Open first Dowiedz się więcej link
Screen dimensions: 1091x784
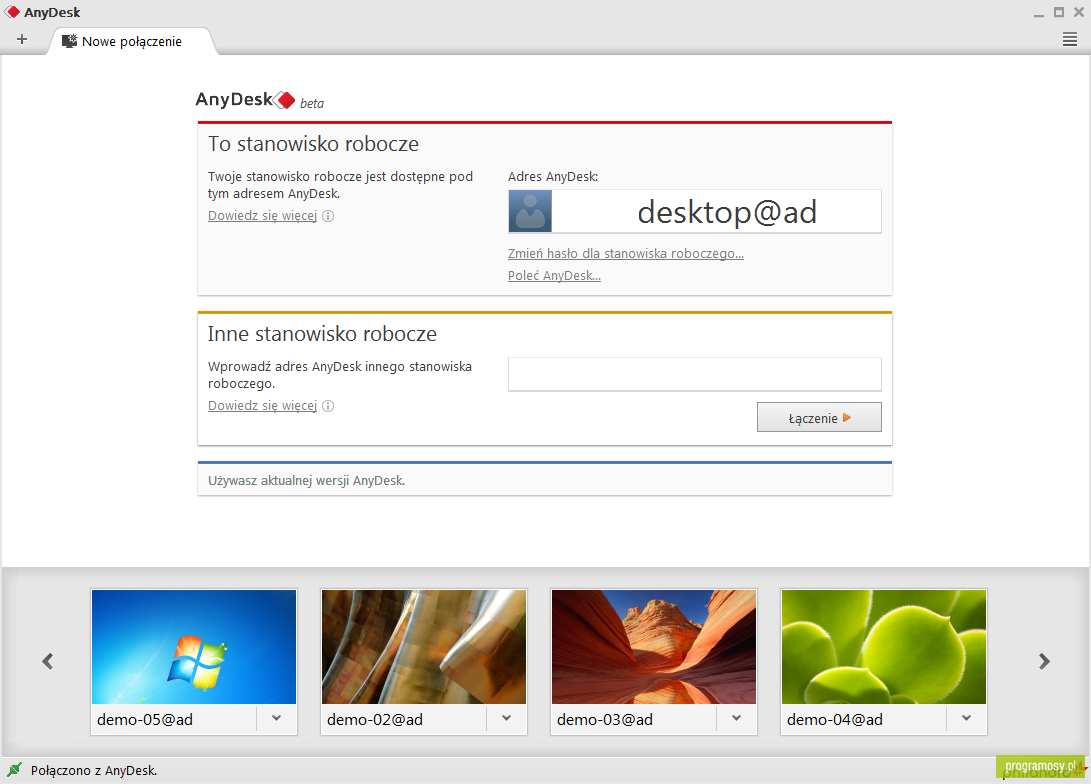(x=262, y=216)
